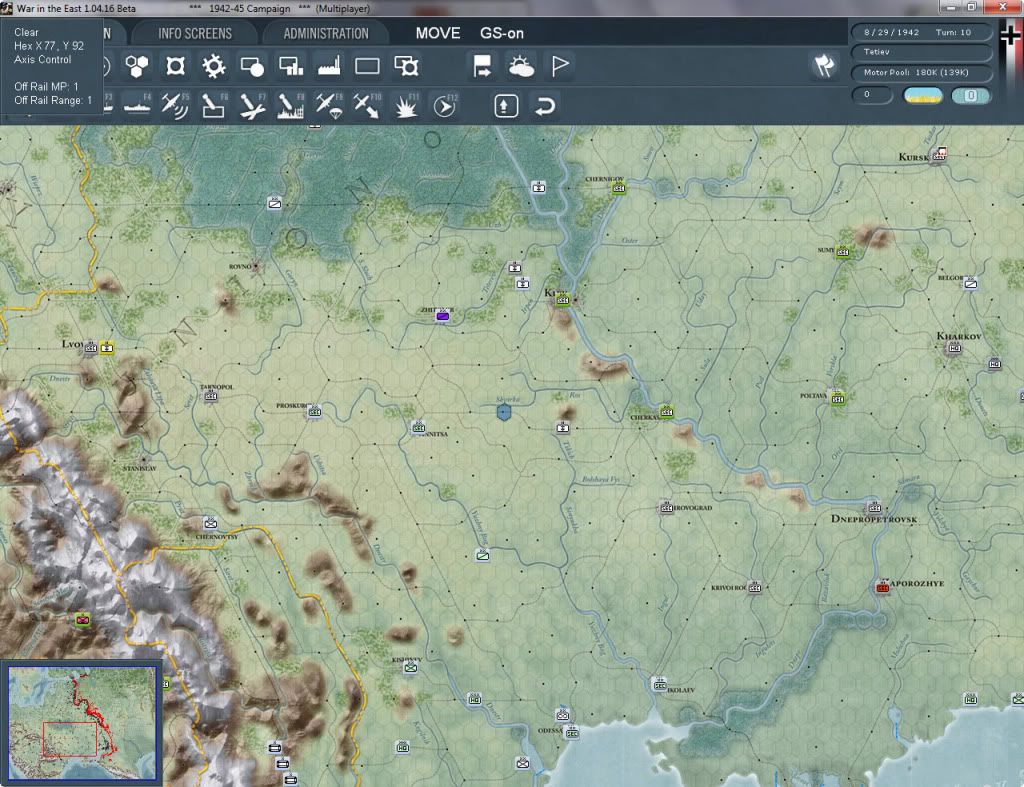The image size is (1024, 787).
Task: Select the unit counter at Belgorod
Action: click(971, 283)
